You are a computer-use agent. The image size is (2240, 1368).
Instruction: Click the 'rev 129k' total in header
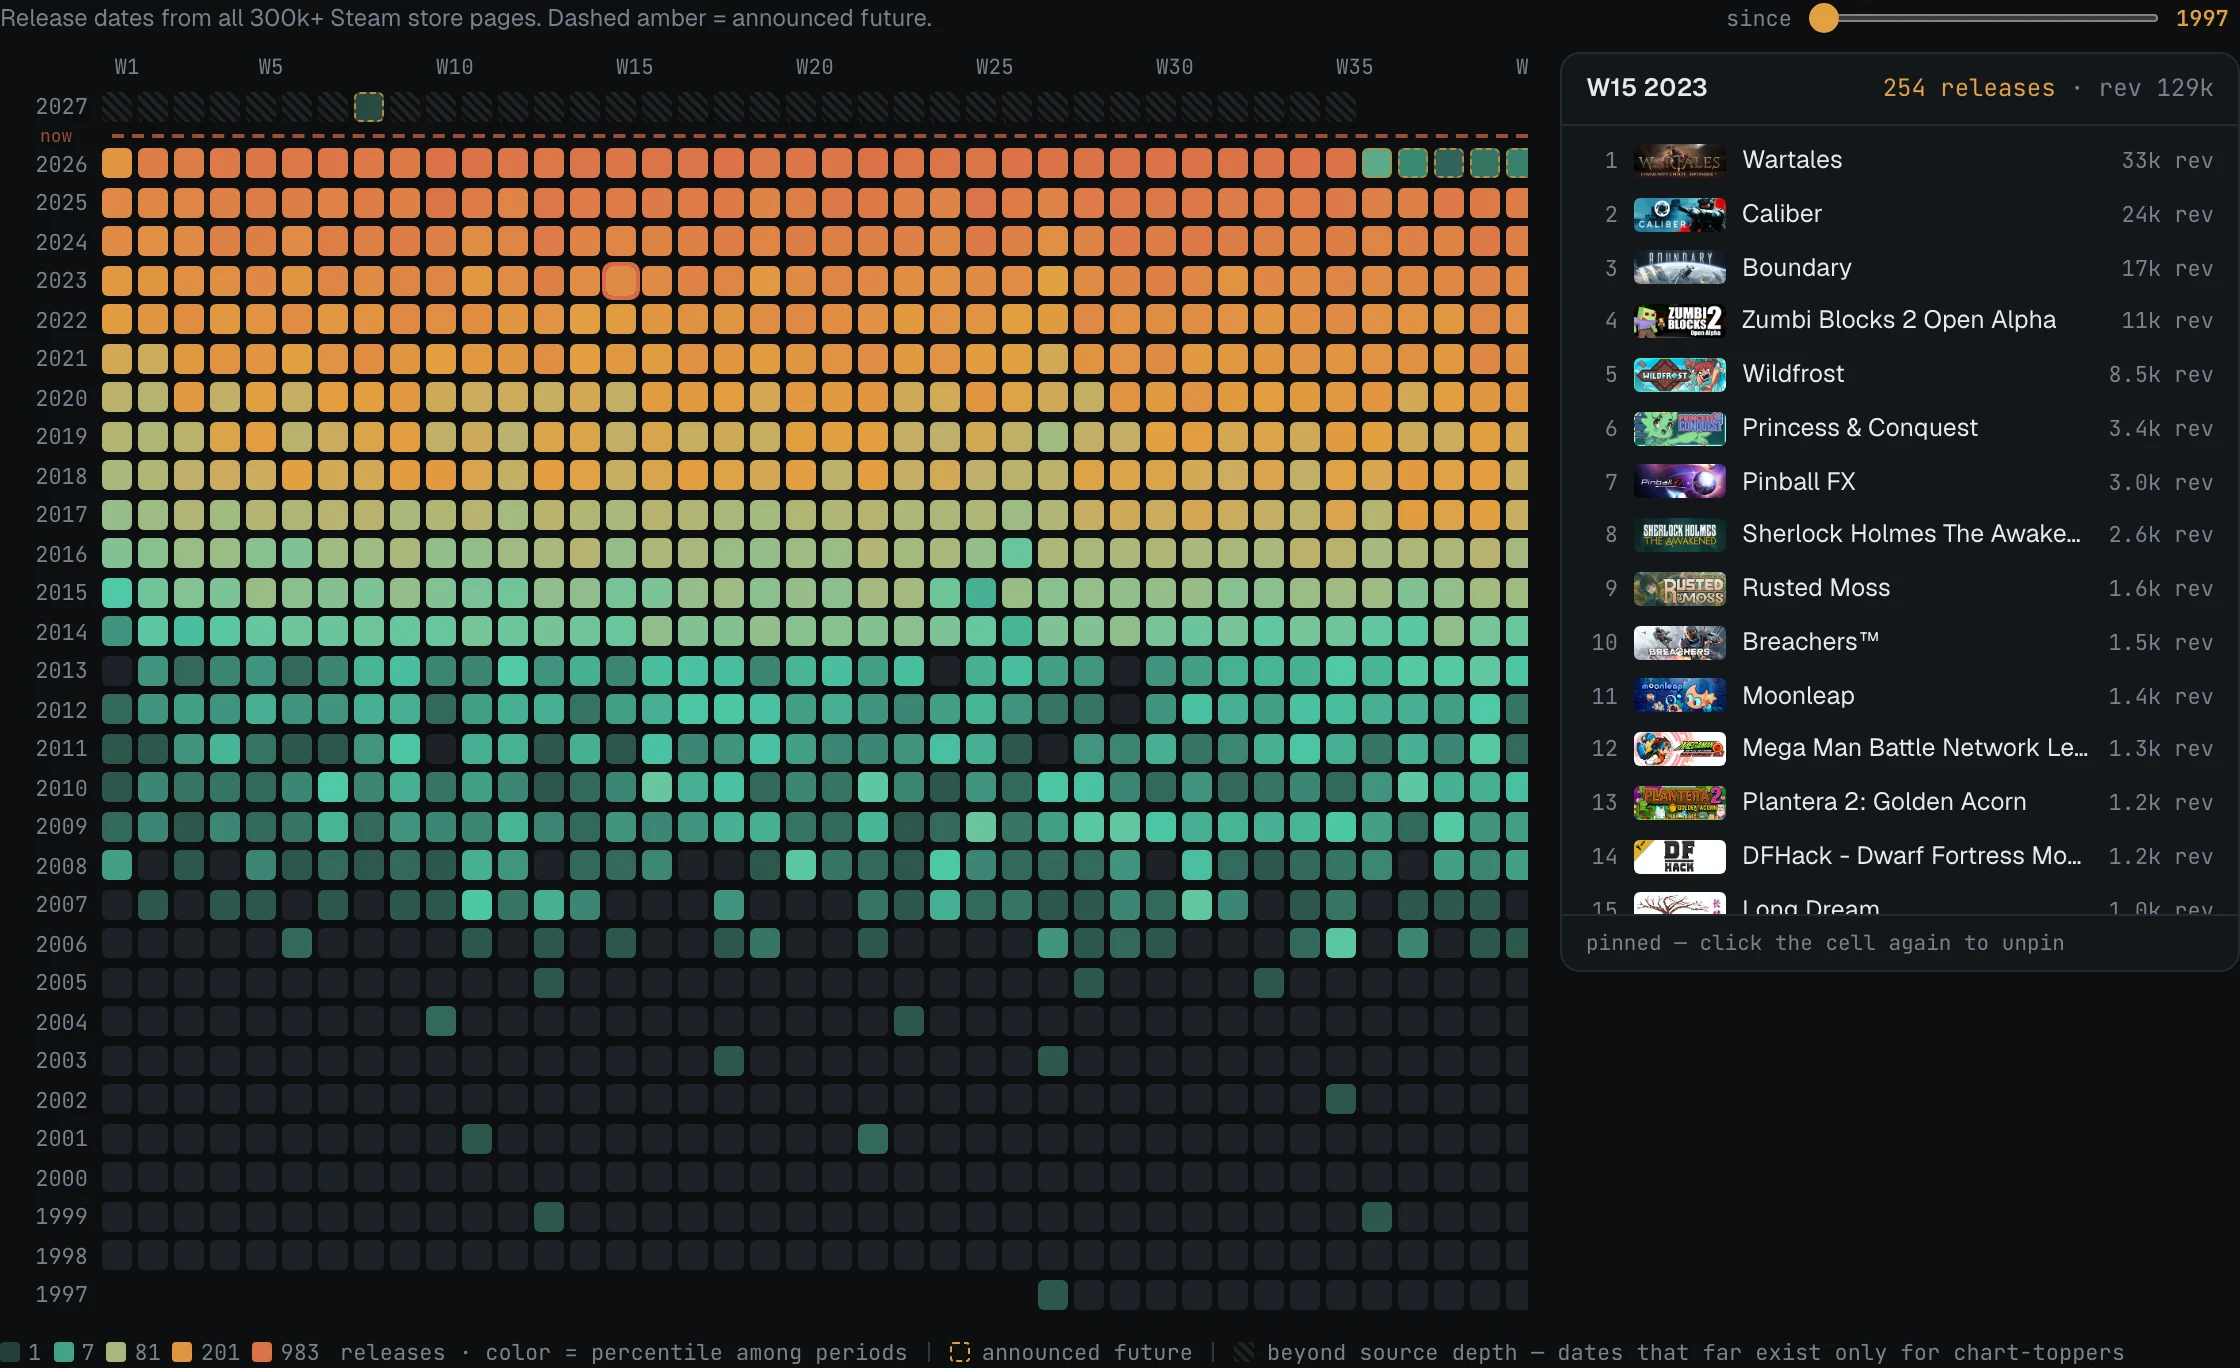coord(2156,88)
